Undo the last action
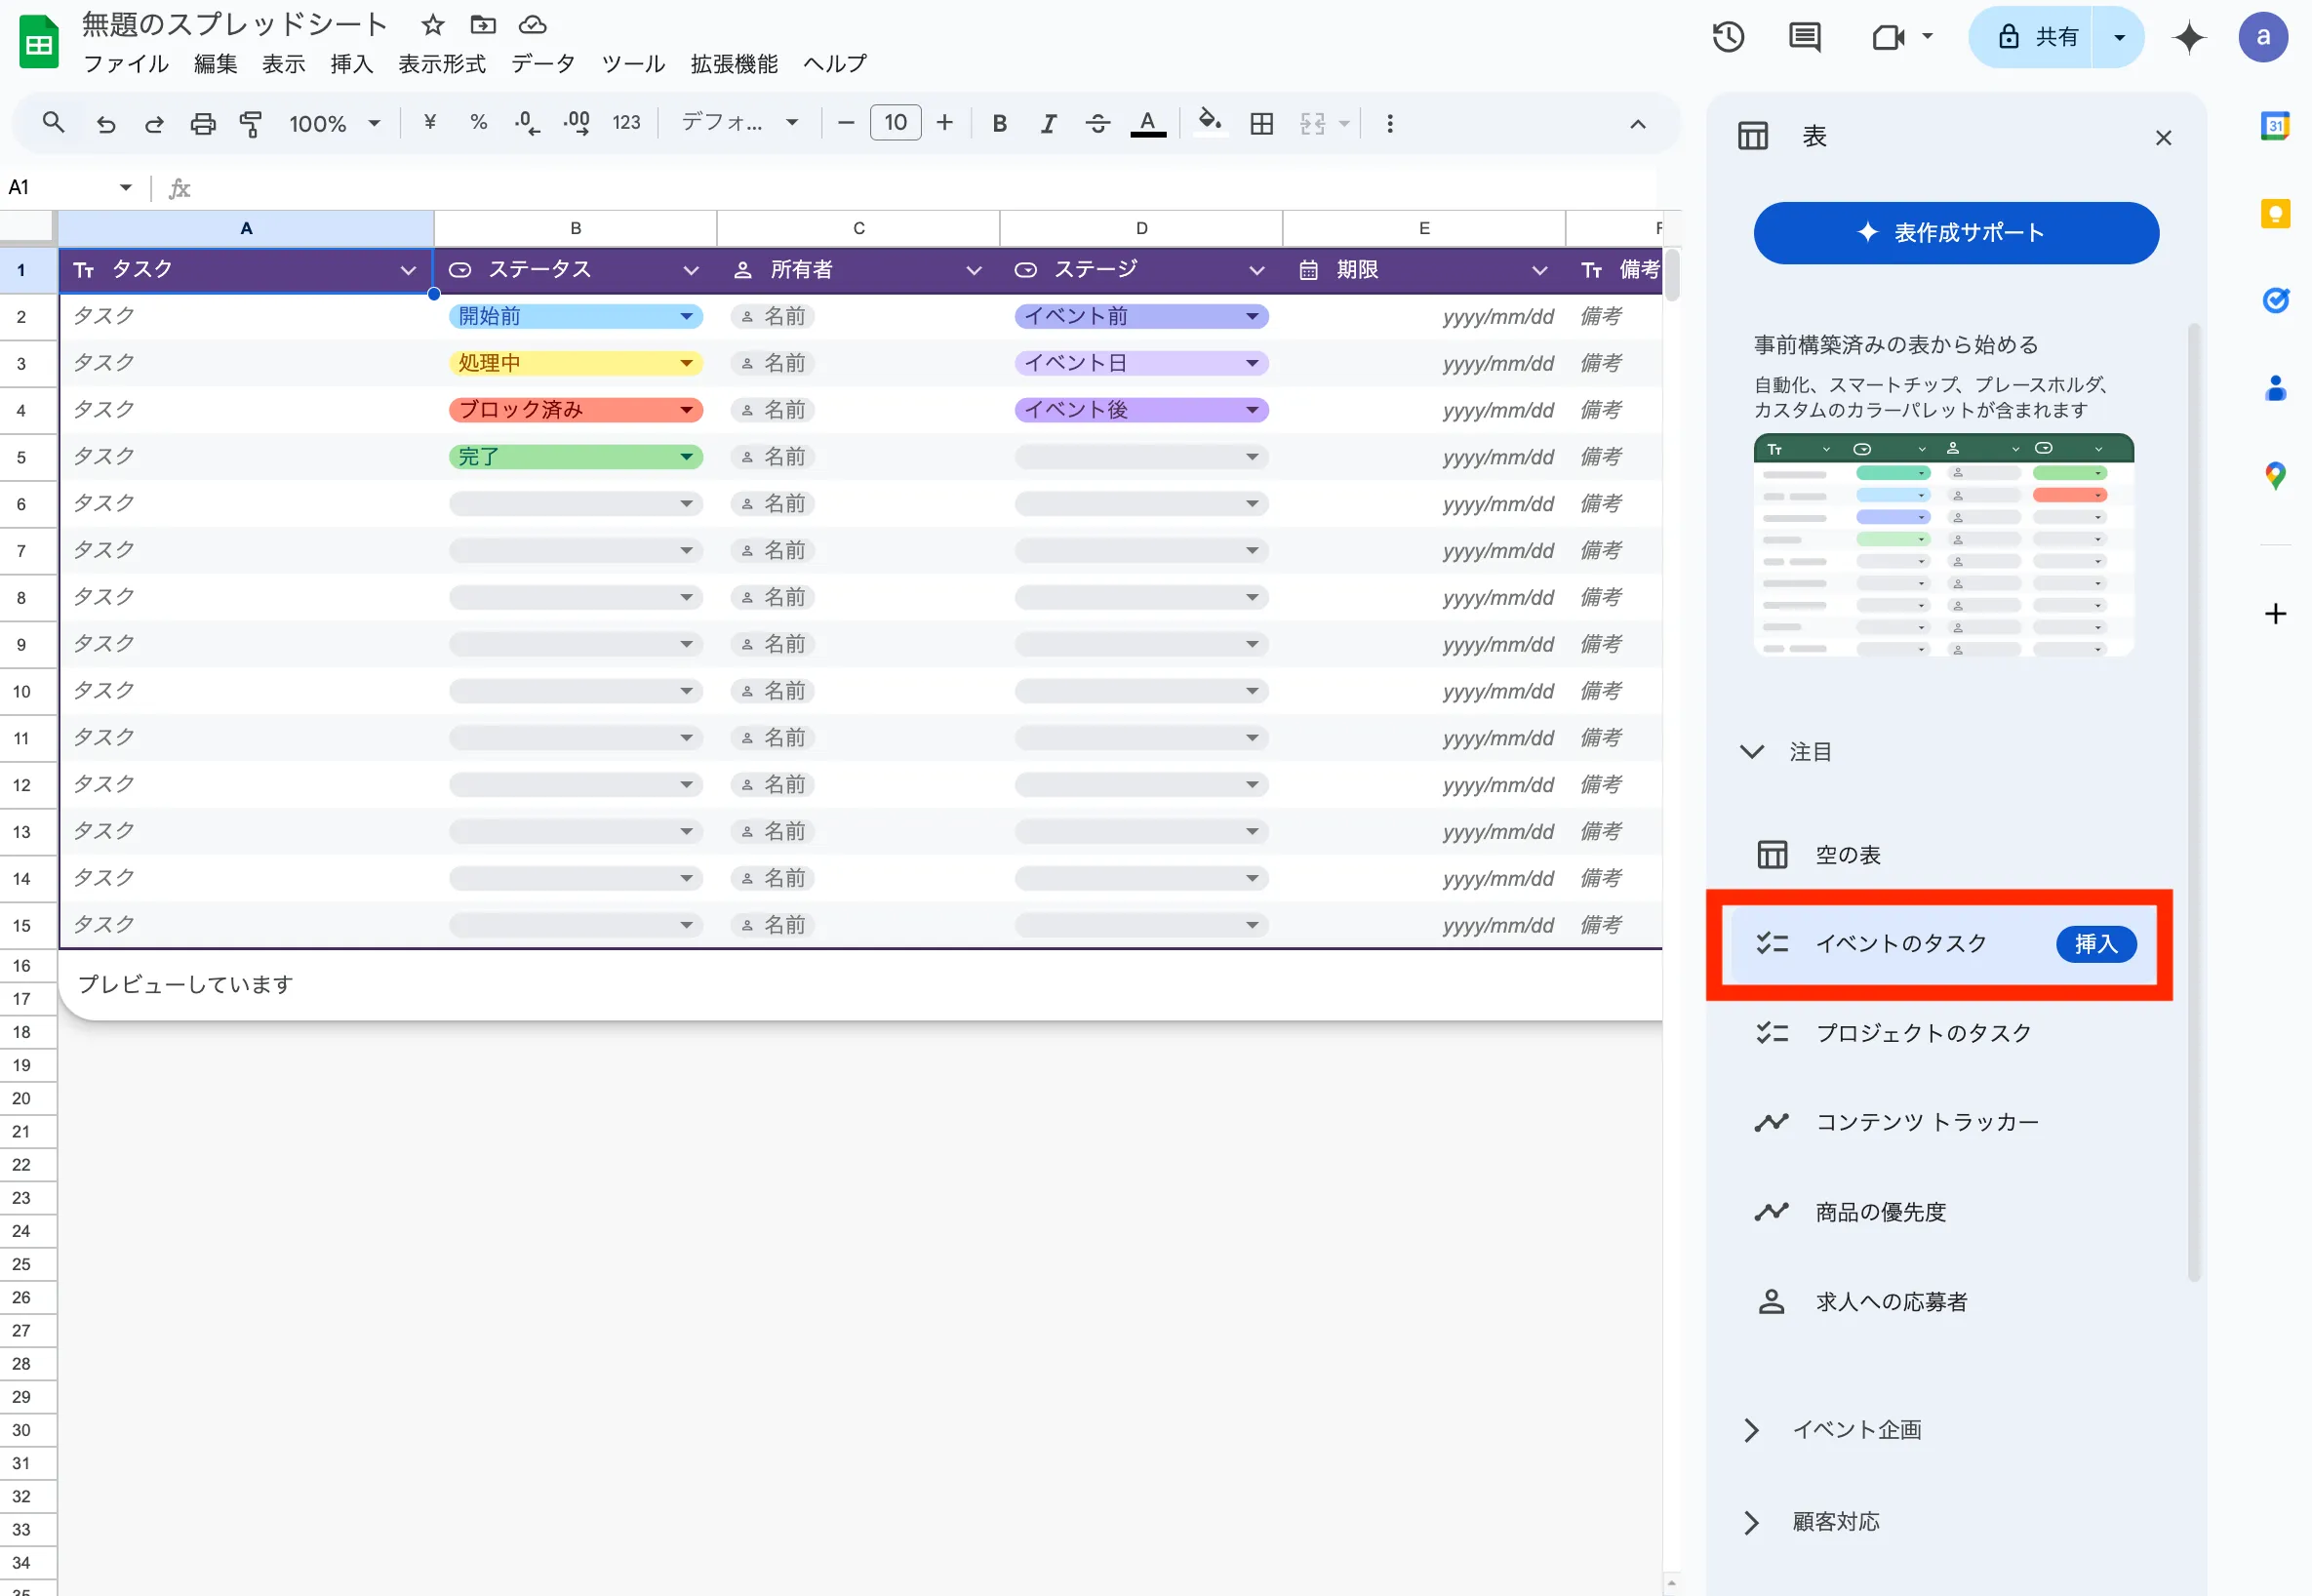2312x1596 pixels. pyautogui.click(x=106, y=123)
